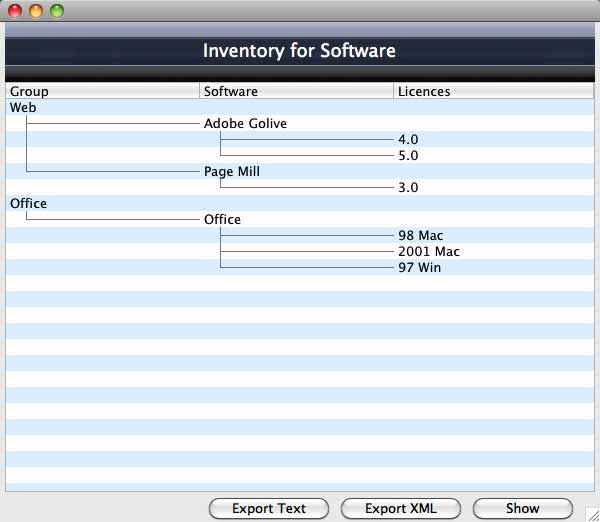600x522 pixels.
Task: Select the 97 Win licence entry
Action: (x=419, y=268)
